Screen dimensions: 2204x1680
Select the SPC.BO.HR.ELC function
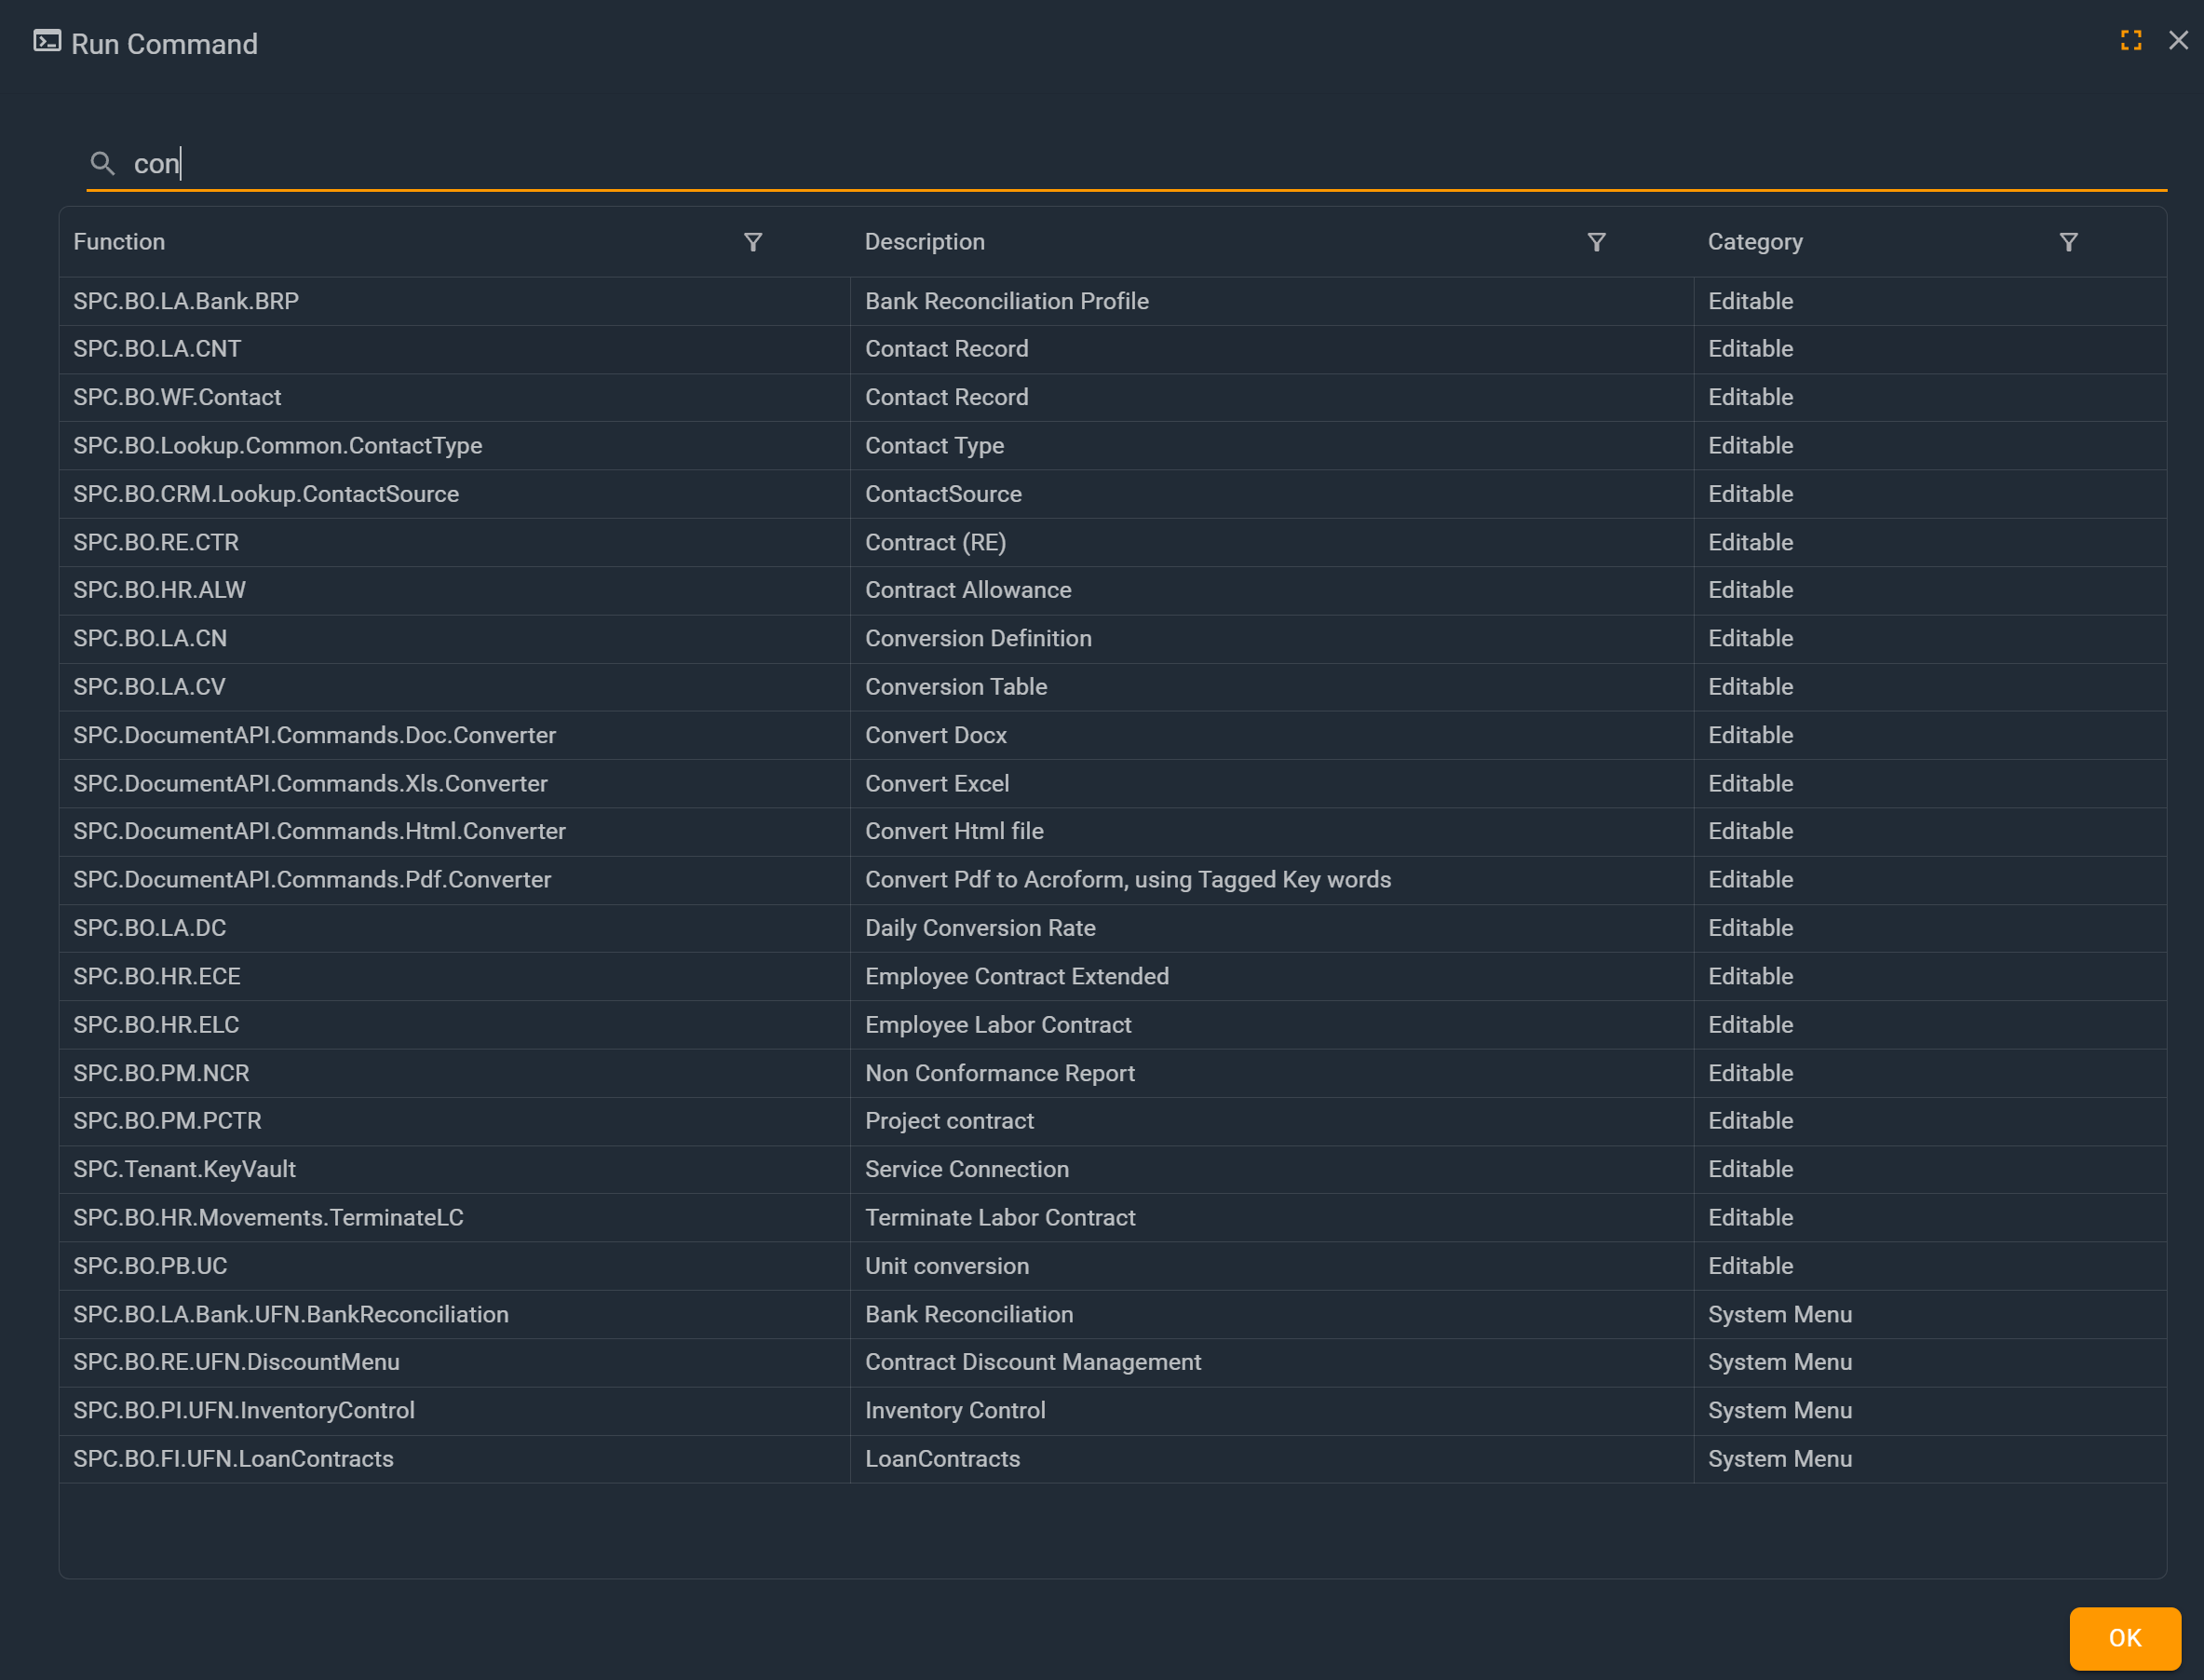click(156, 1025)
